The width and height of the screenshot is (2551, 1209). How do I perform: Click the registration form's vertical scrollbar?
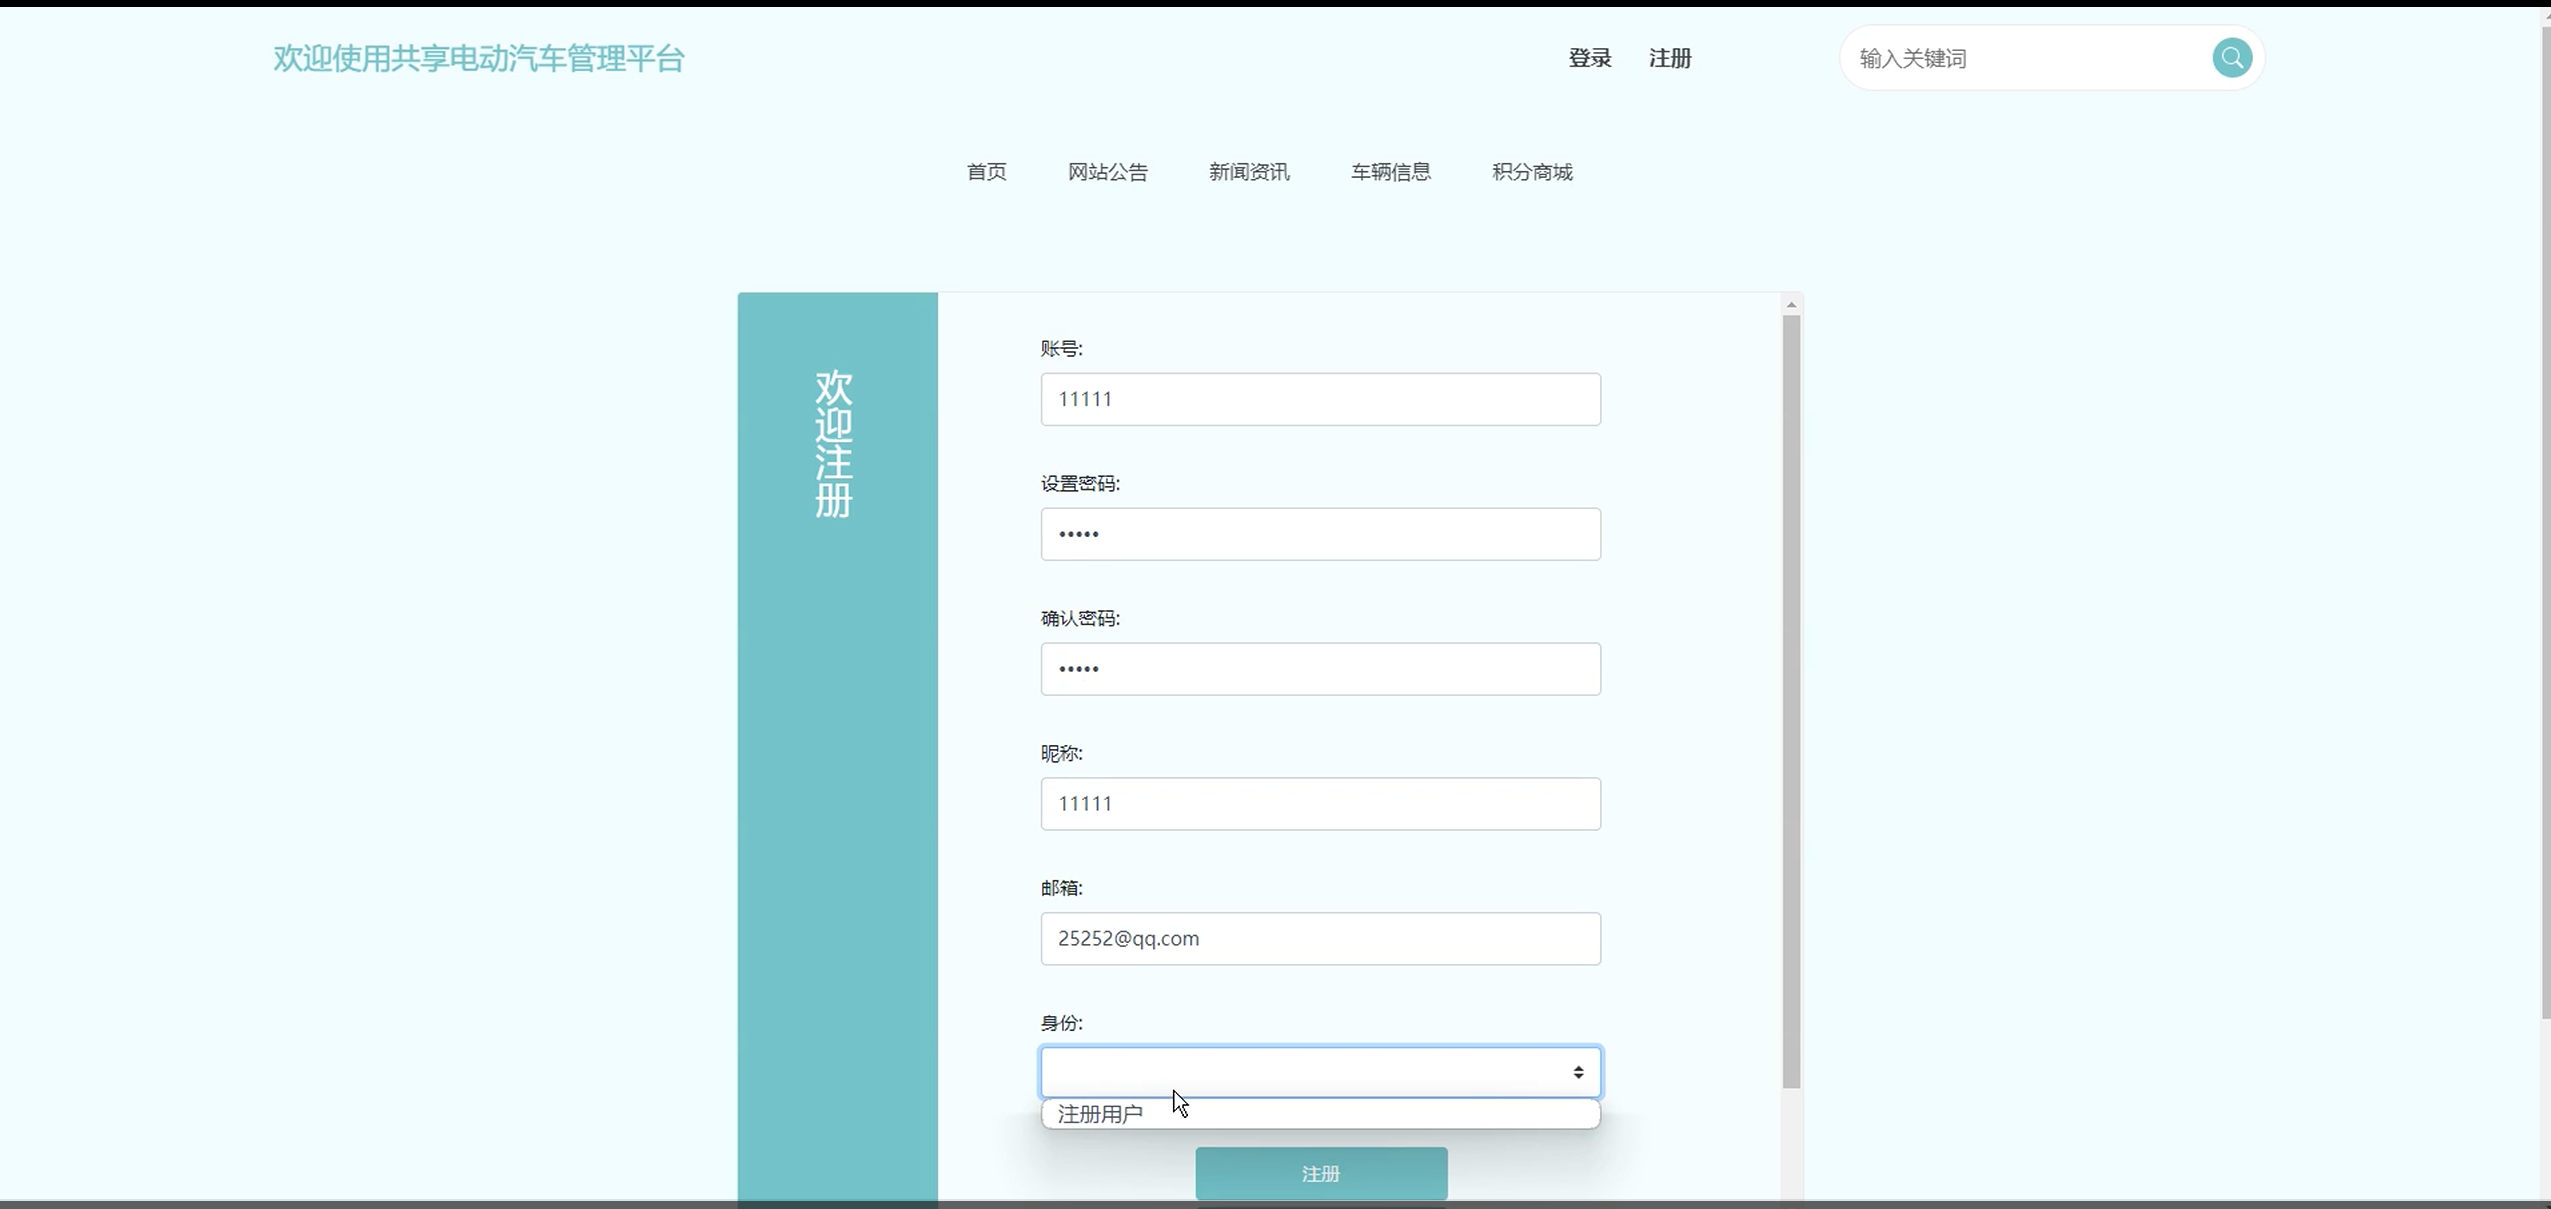pos(1791,700)
